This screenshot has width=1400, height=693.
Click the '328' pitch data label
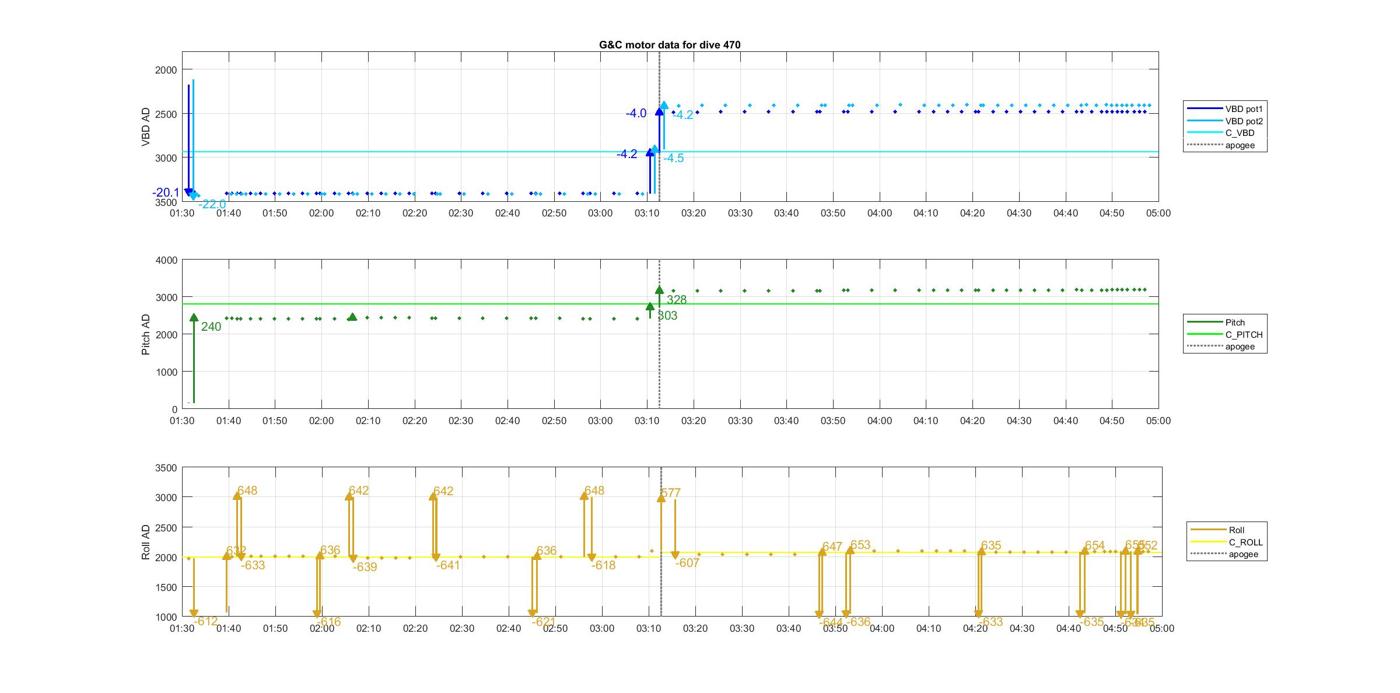click(x=676, y=300)
